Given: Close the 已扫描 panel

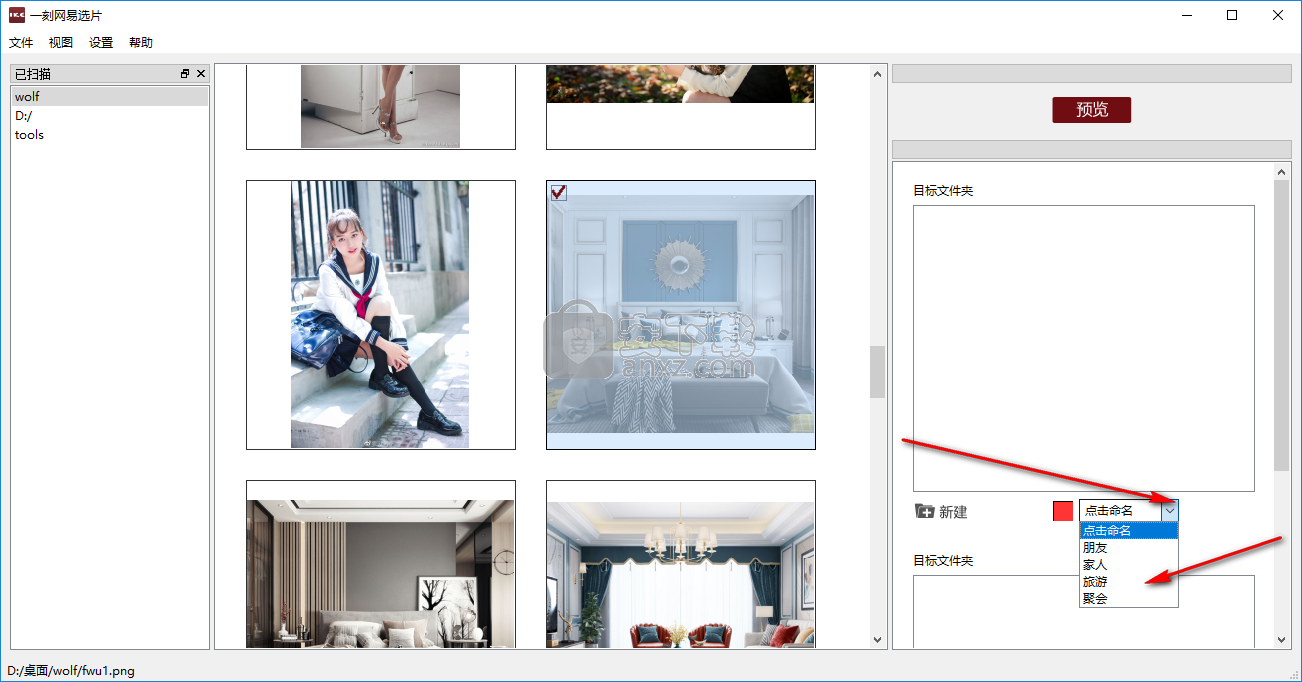Looking at the screenshot, I should click(x=201, y=74).
